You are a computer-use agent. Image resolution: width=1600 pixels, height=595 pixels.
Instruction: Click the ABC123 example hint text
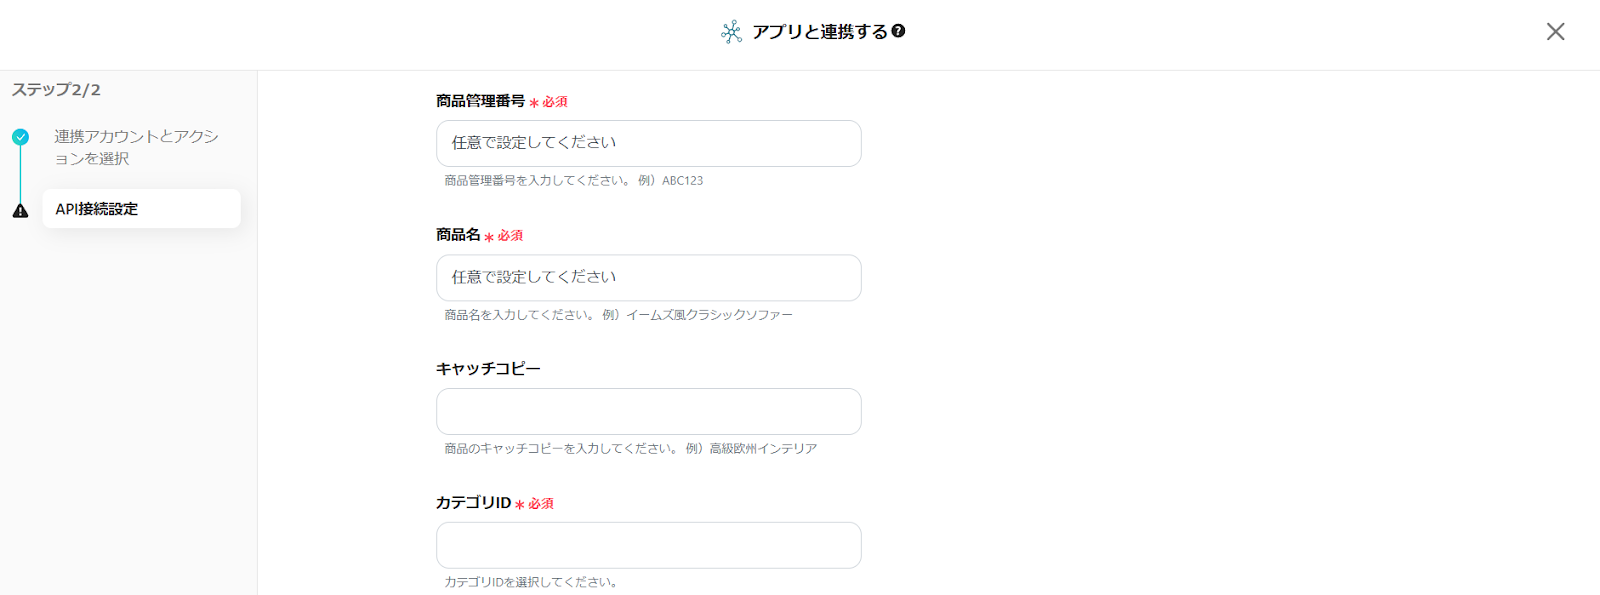tap(682, 181)
